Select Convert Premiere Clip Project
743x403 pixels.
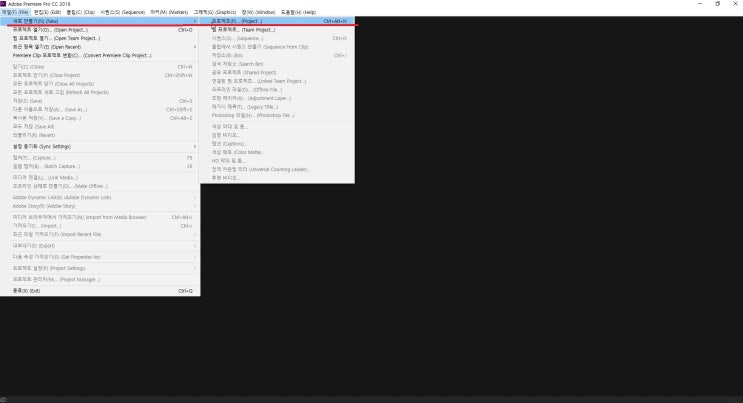click(x=100, y=55)
